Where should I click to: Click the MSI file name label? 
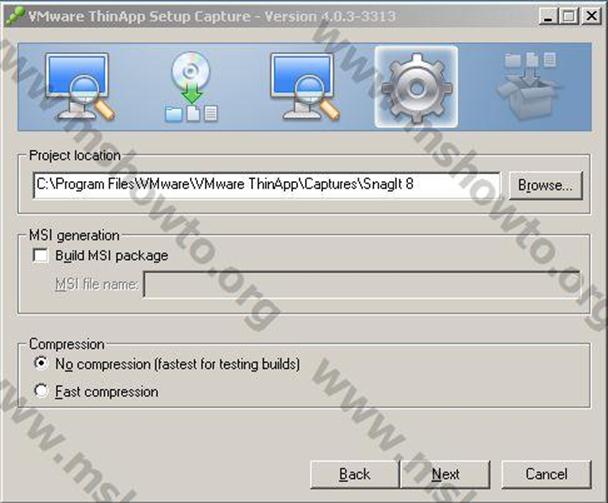coord(96,284)
